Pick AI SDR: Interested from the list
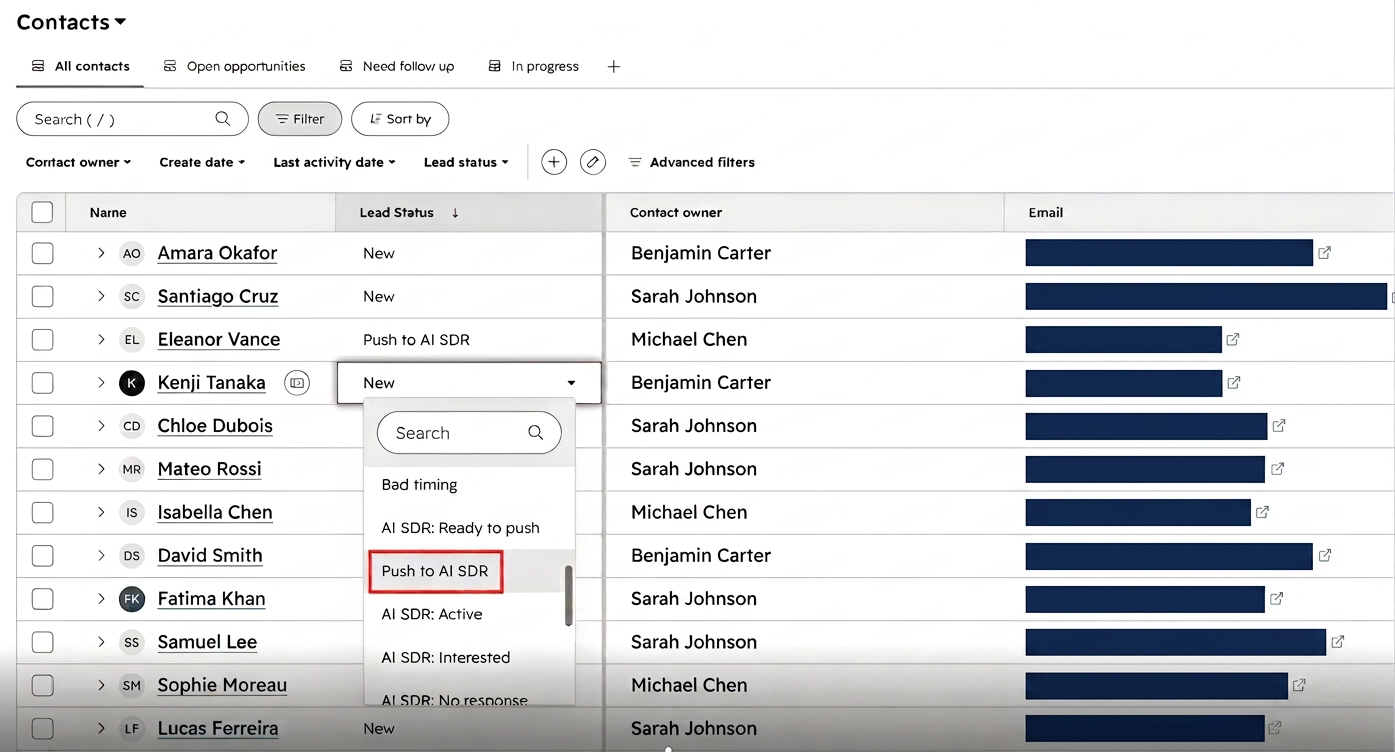Image resolution: width=1395 pixels, height=752 pixels. coord(446,657)
